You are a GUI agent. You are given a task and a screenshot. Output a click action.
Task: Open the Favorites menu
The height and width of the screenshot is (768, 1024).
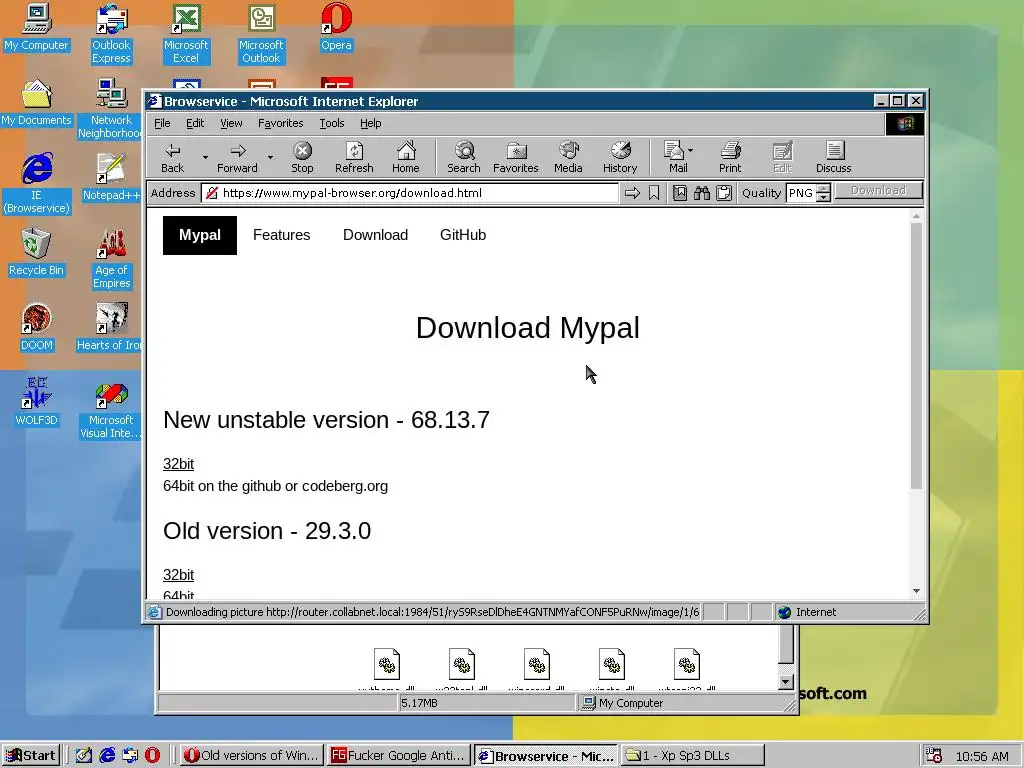click(280, 123)
